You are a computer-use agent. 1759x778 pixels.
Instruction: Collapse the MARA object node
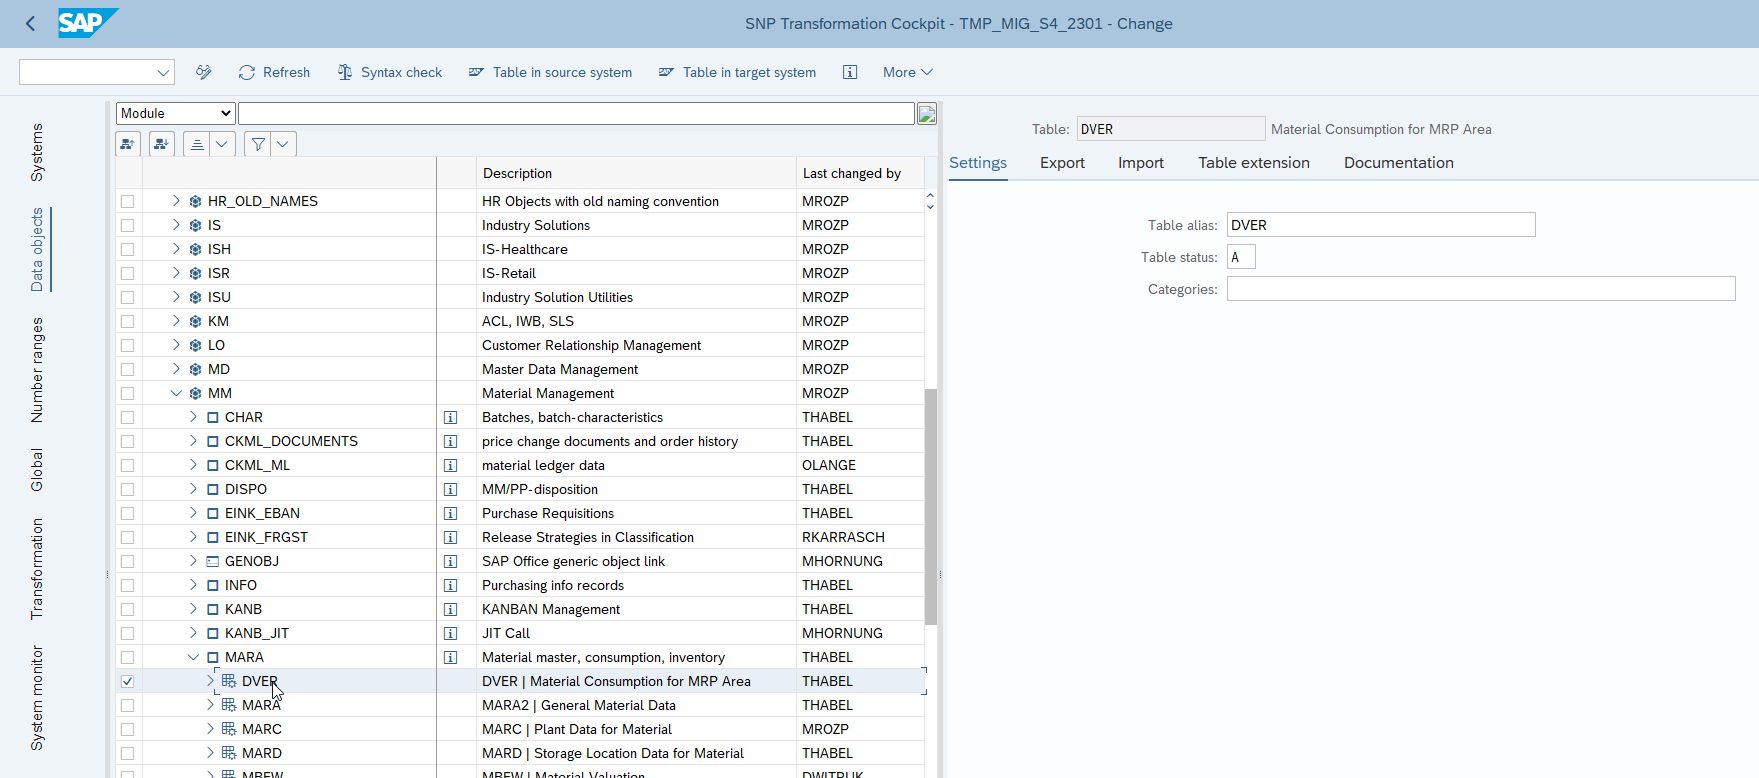click(x=193, y=657)
